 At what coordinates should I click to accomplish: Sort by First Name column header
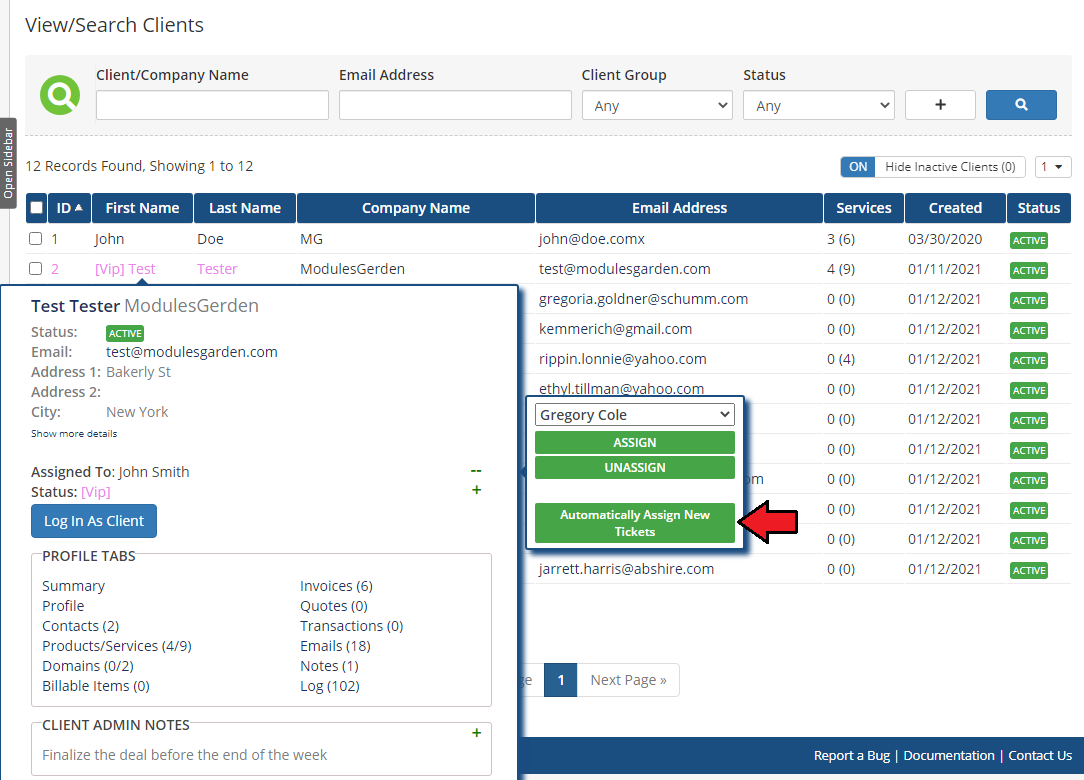(142, 208)
